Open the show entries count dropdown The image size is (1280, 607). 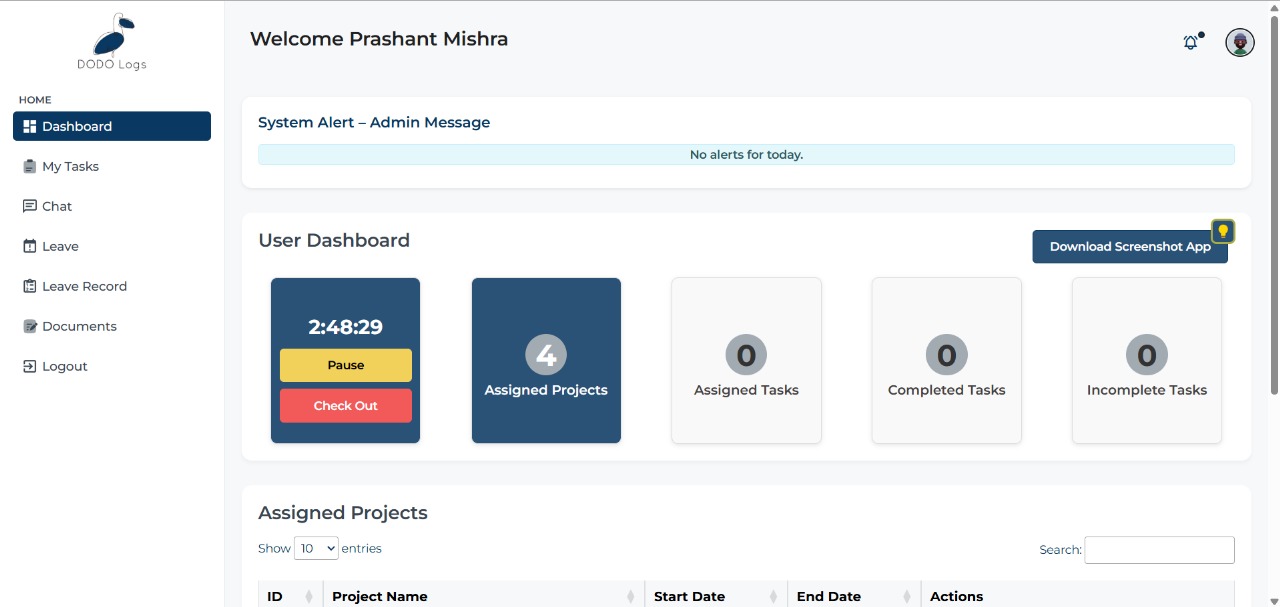316,549
